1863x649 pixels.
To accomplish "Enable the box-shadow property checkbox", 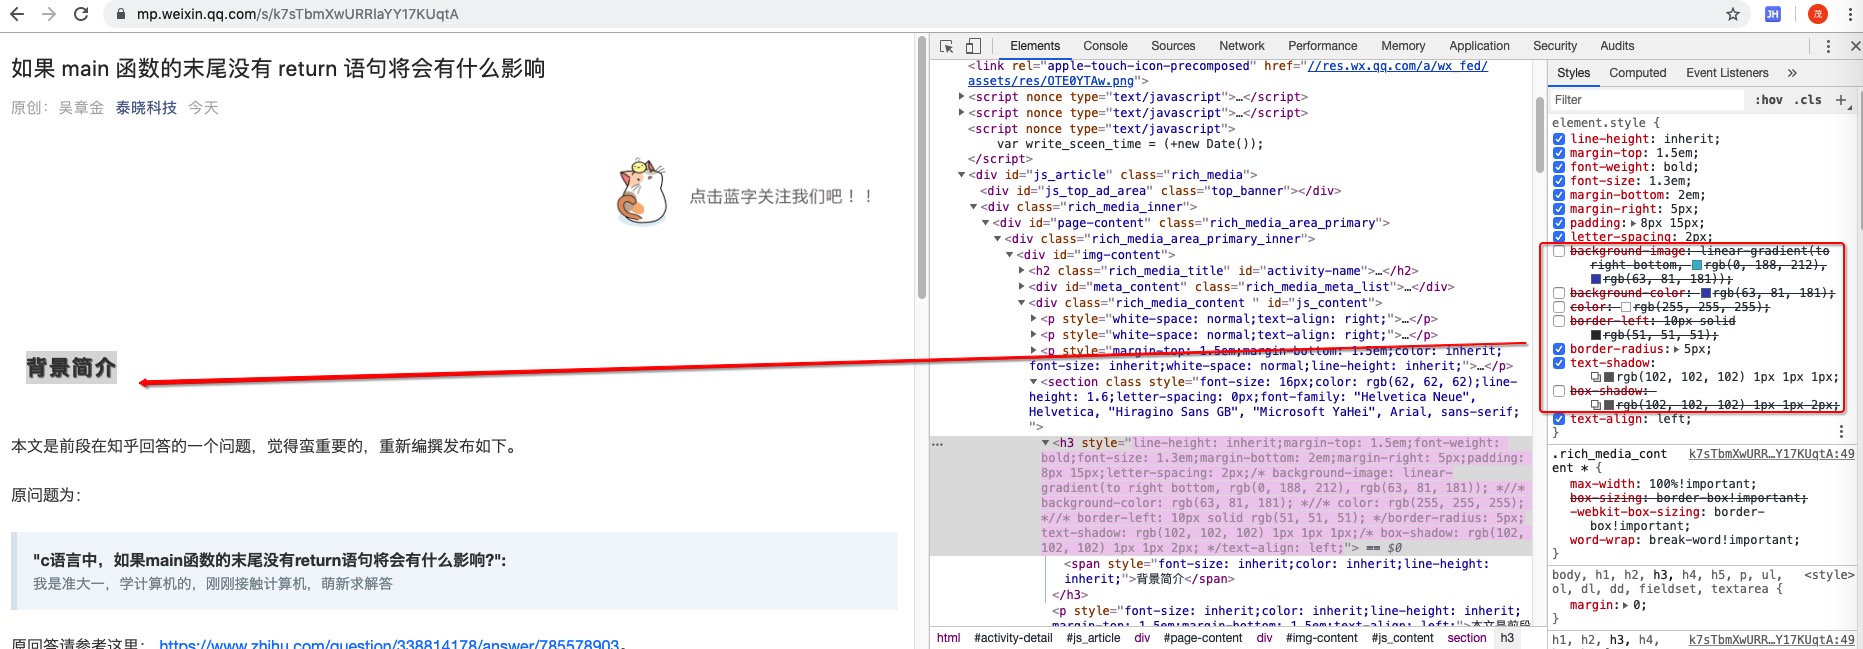I will [1559, 391].
